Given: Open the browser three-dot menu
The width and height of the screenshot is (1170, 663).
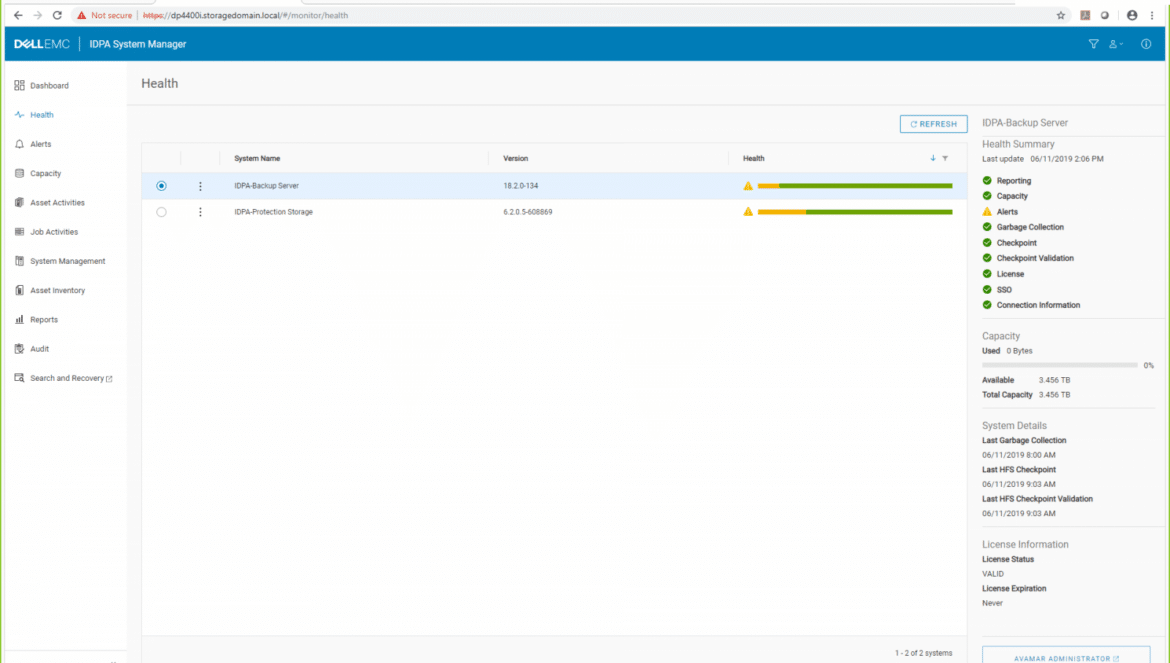Looking at the screenshot, I should tap(1152, 15).
